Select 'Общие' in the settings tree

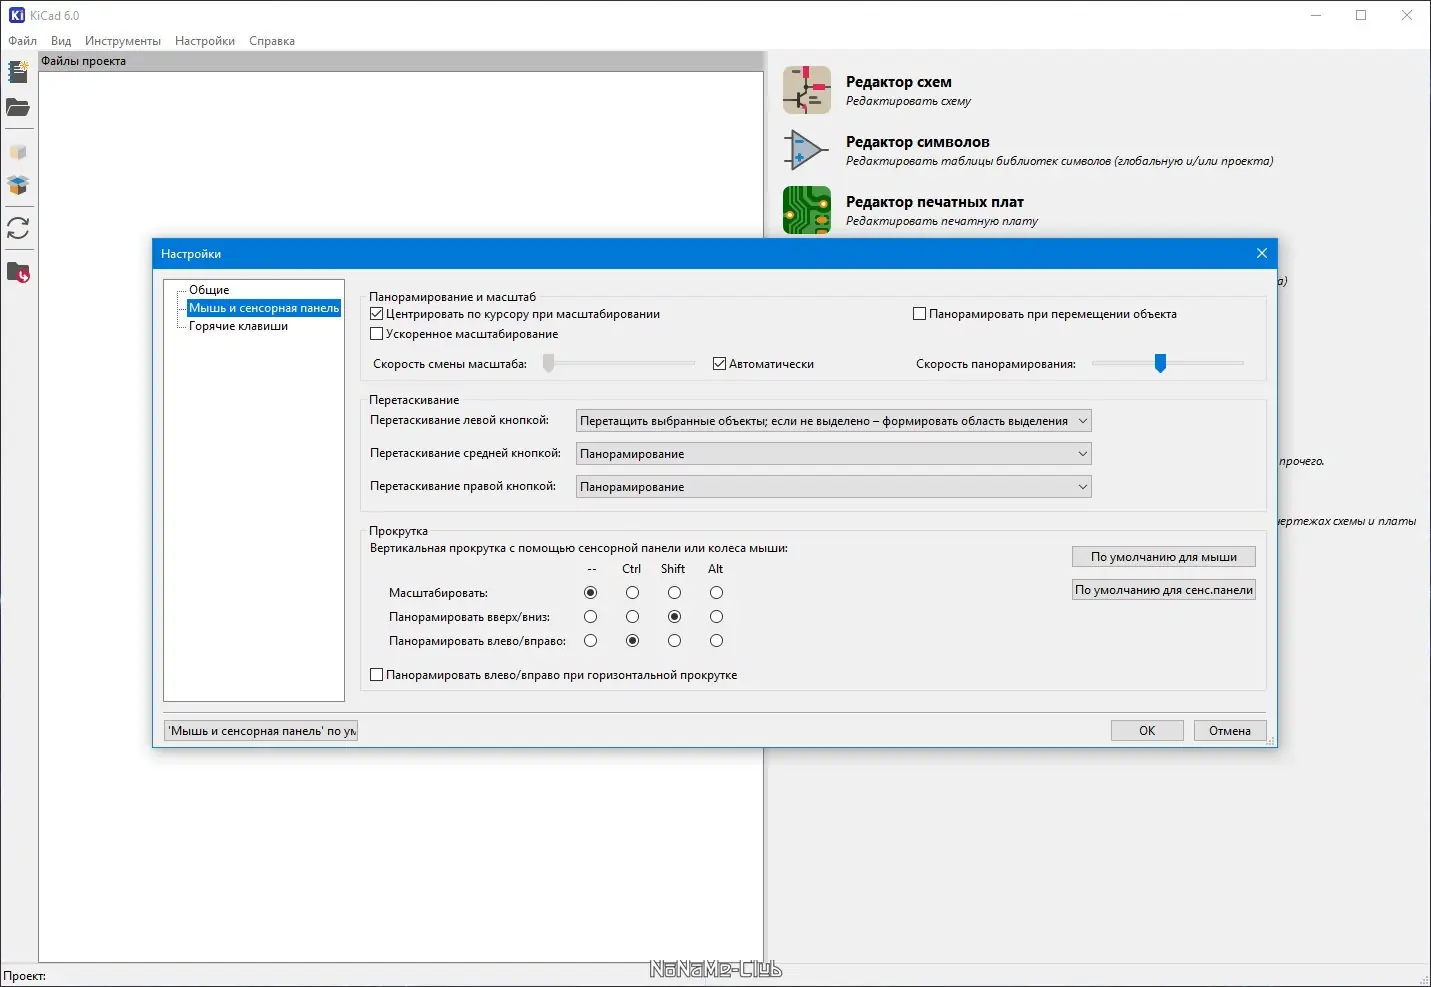(209, 290)
